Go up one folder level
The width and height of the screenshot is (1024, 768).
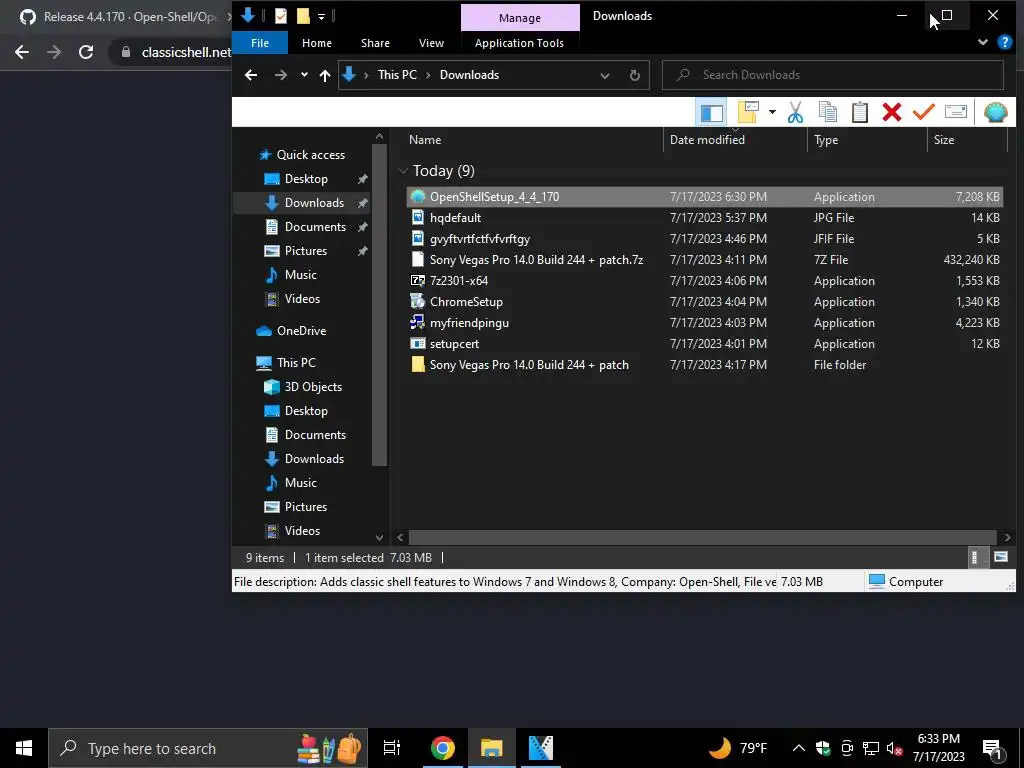(x=325, y=75)
